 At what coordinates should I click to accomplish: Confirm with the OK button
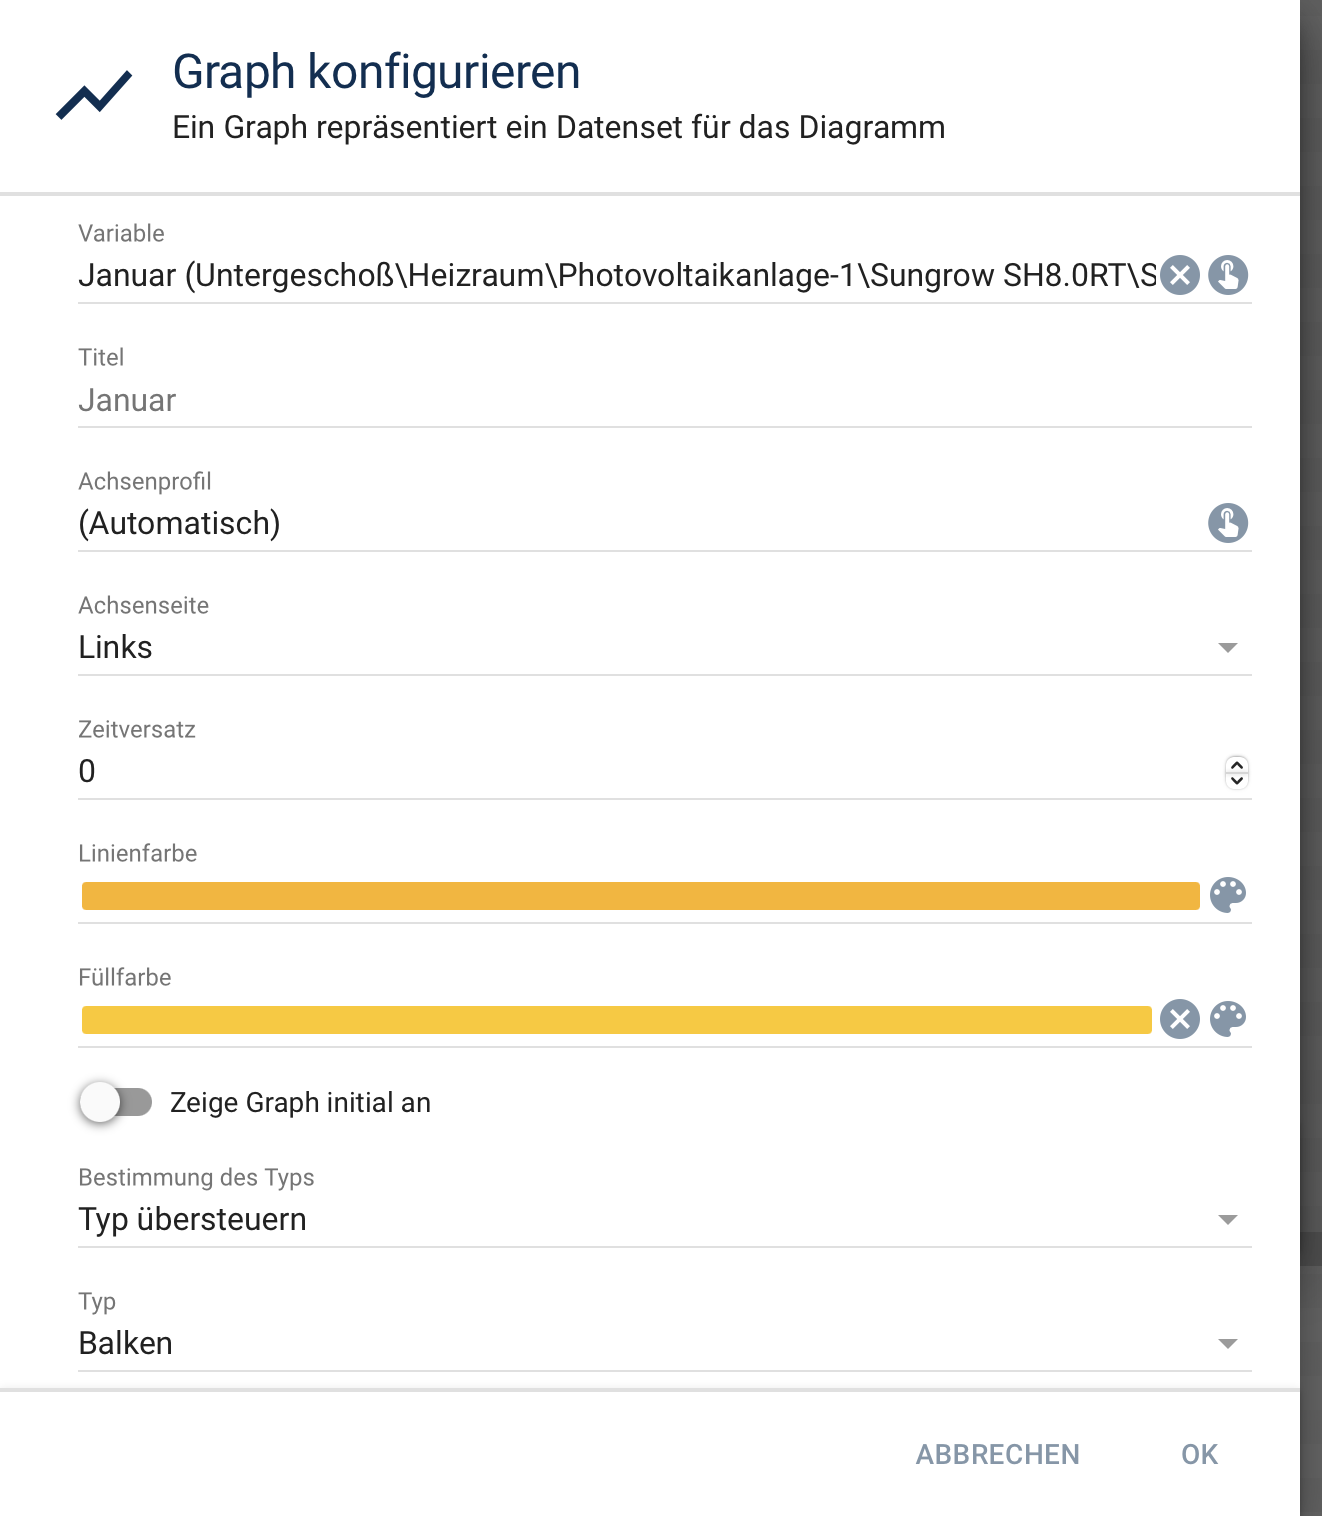[1199, 1454]
